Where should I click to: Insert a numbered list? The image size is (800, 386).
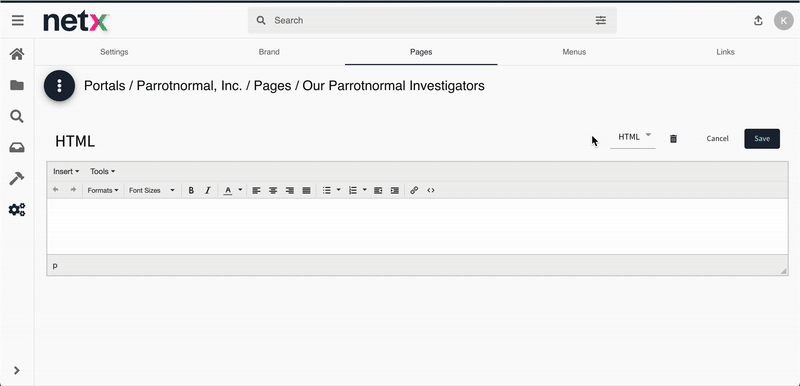(353, 190)
